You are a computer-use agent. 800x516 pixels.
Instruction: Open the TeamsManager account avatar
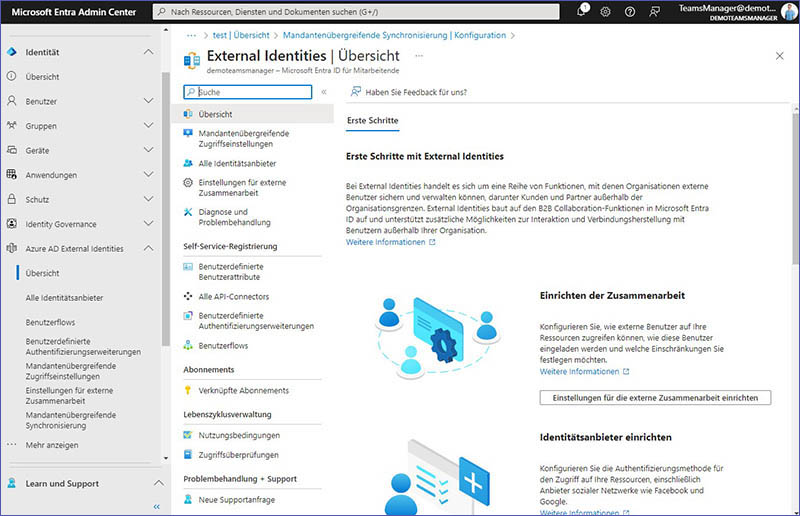coord(789,11)
